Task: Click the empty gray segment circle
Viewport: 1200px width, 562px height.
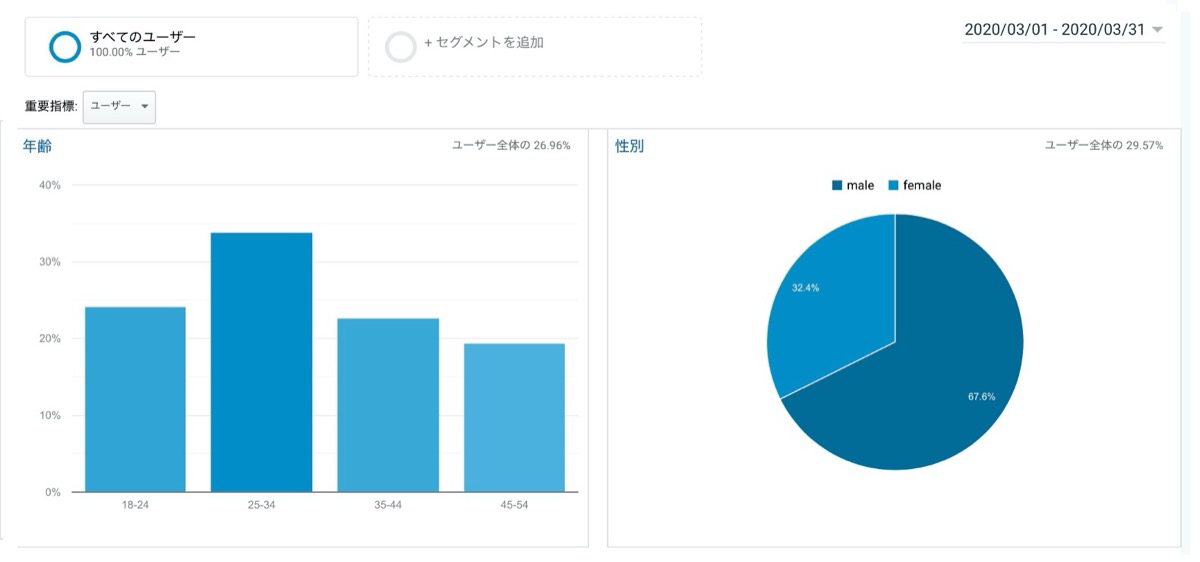Action: (401, 47)
